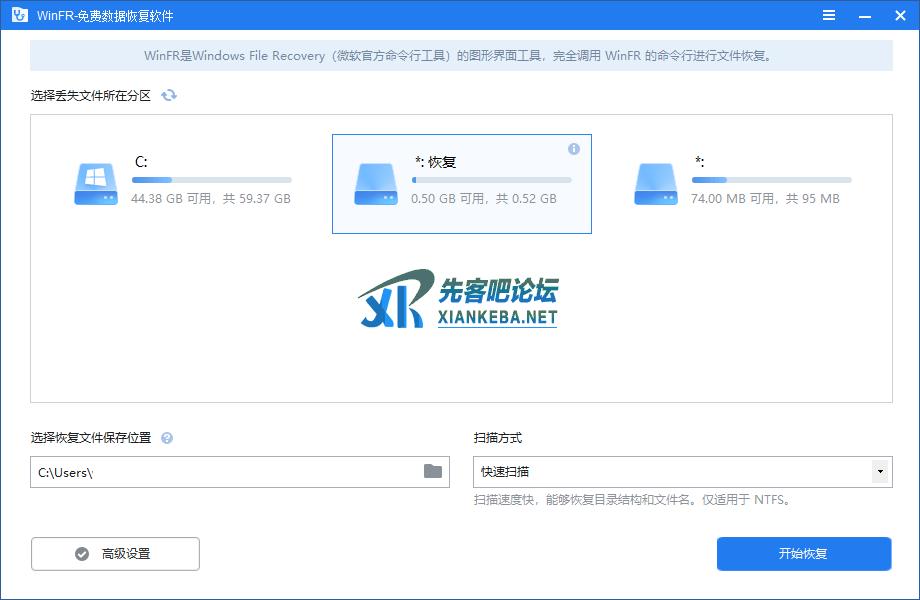
Task: Browse for save folder using folder icon
Action: [x=433, y=471]
